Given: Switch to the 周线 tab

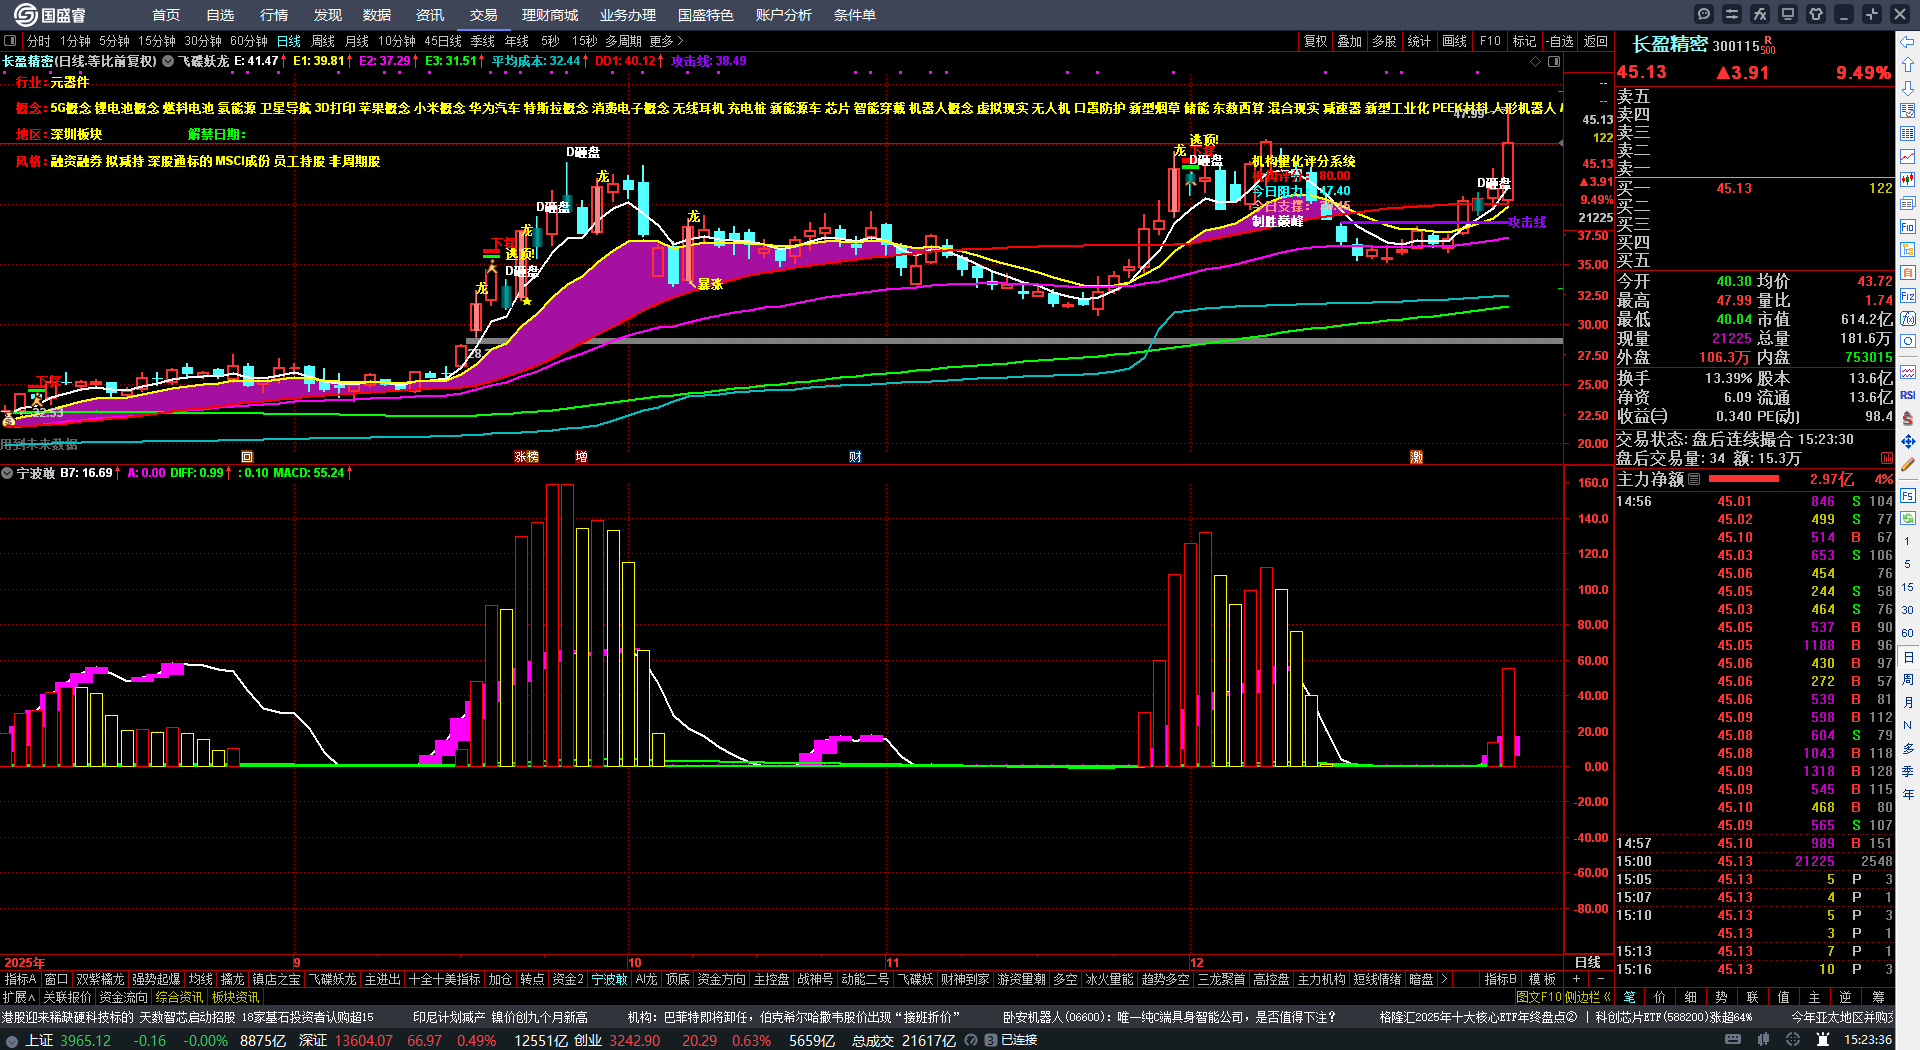Looking at the screenshot, I should pos(323,41).
